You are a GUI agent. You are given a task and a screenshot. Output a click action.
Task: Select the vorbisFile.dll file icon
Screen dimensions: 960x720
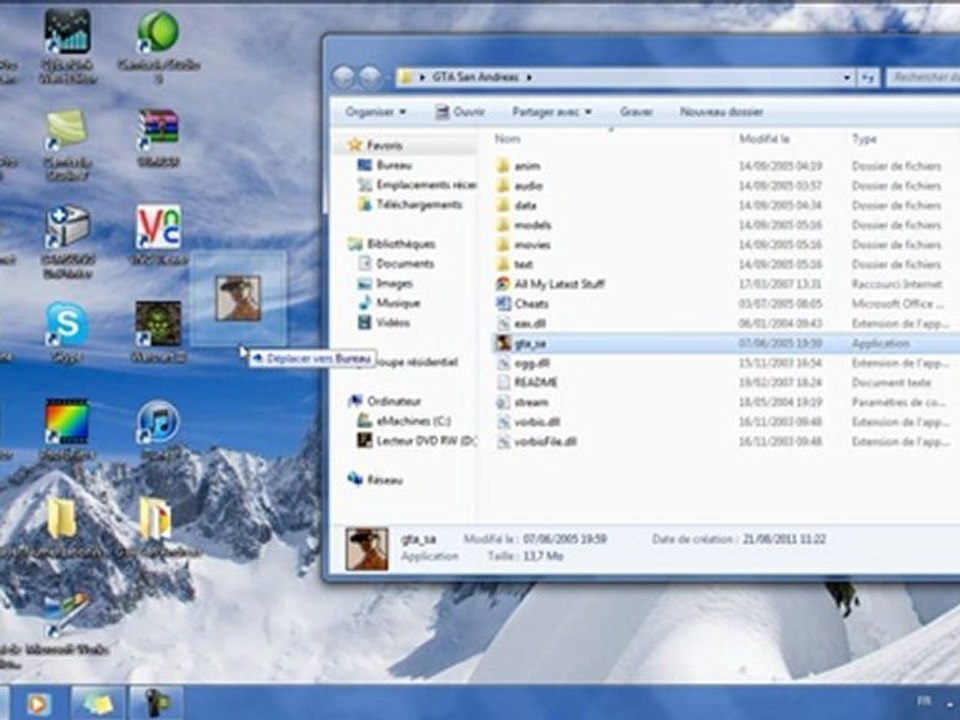pos(503,441)
